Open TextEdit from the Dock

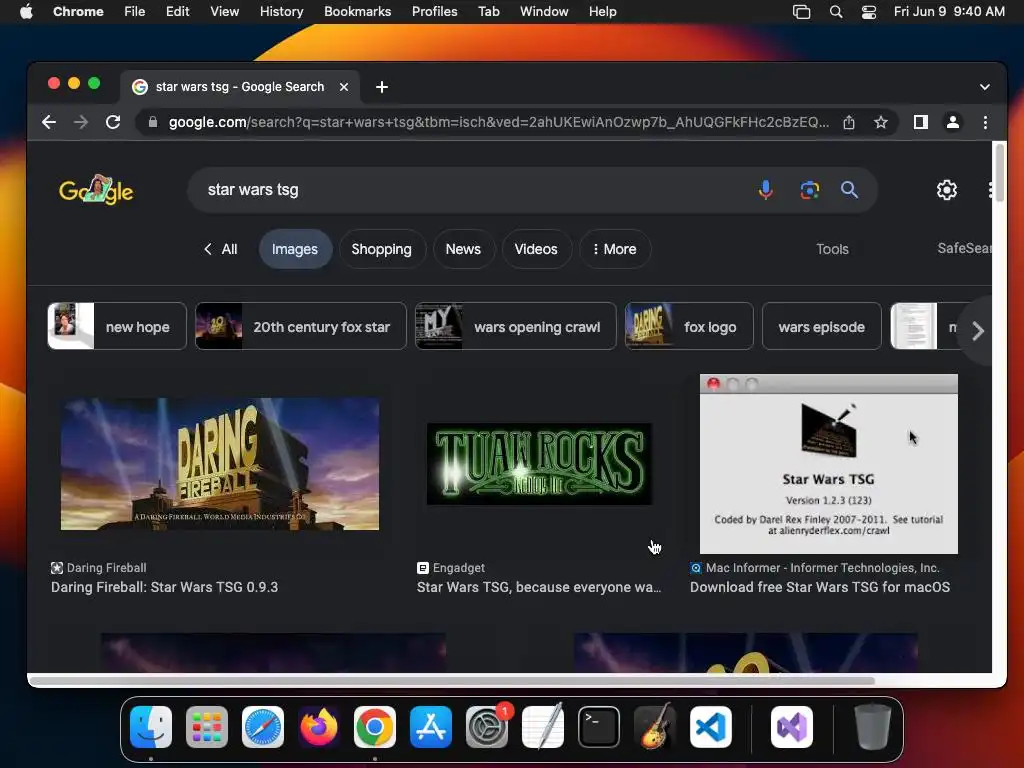tap(543, 727)
